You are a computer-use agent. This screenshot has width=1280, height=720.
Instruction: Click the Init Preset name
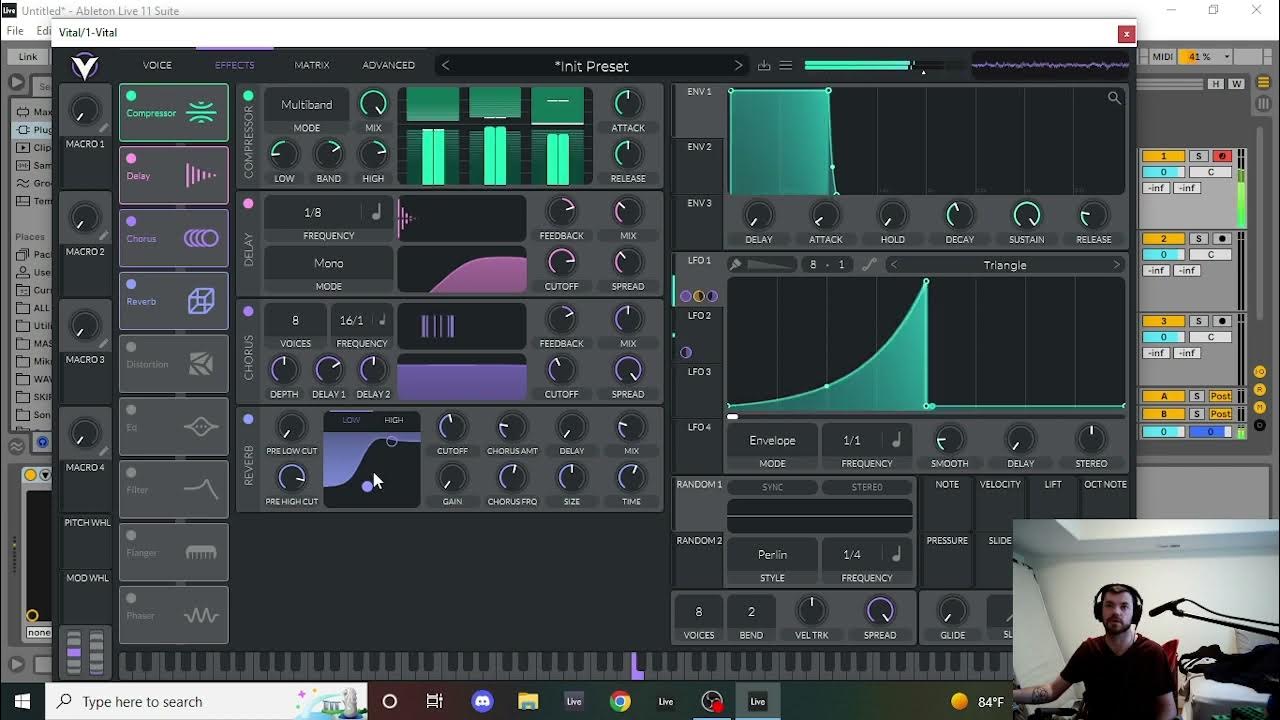[x=591, y=66]
